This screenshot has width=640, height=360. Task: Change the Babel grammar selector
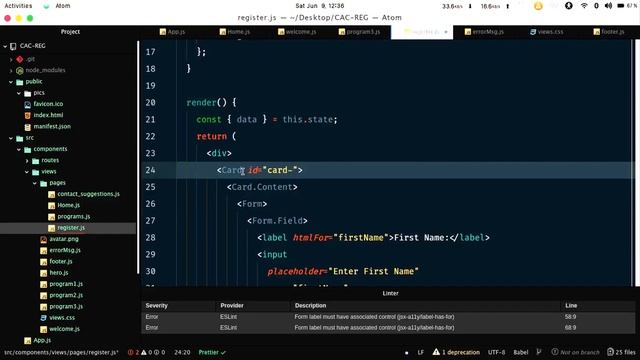521,352
